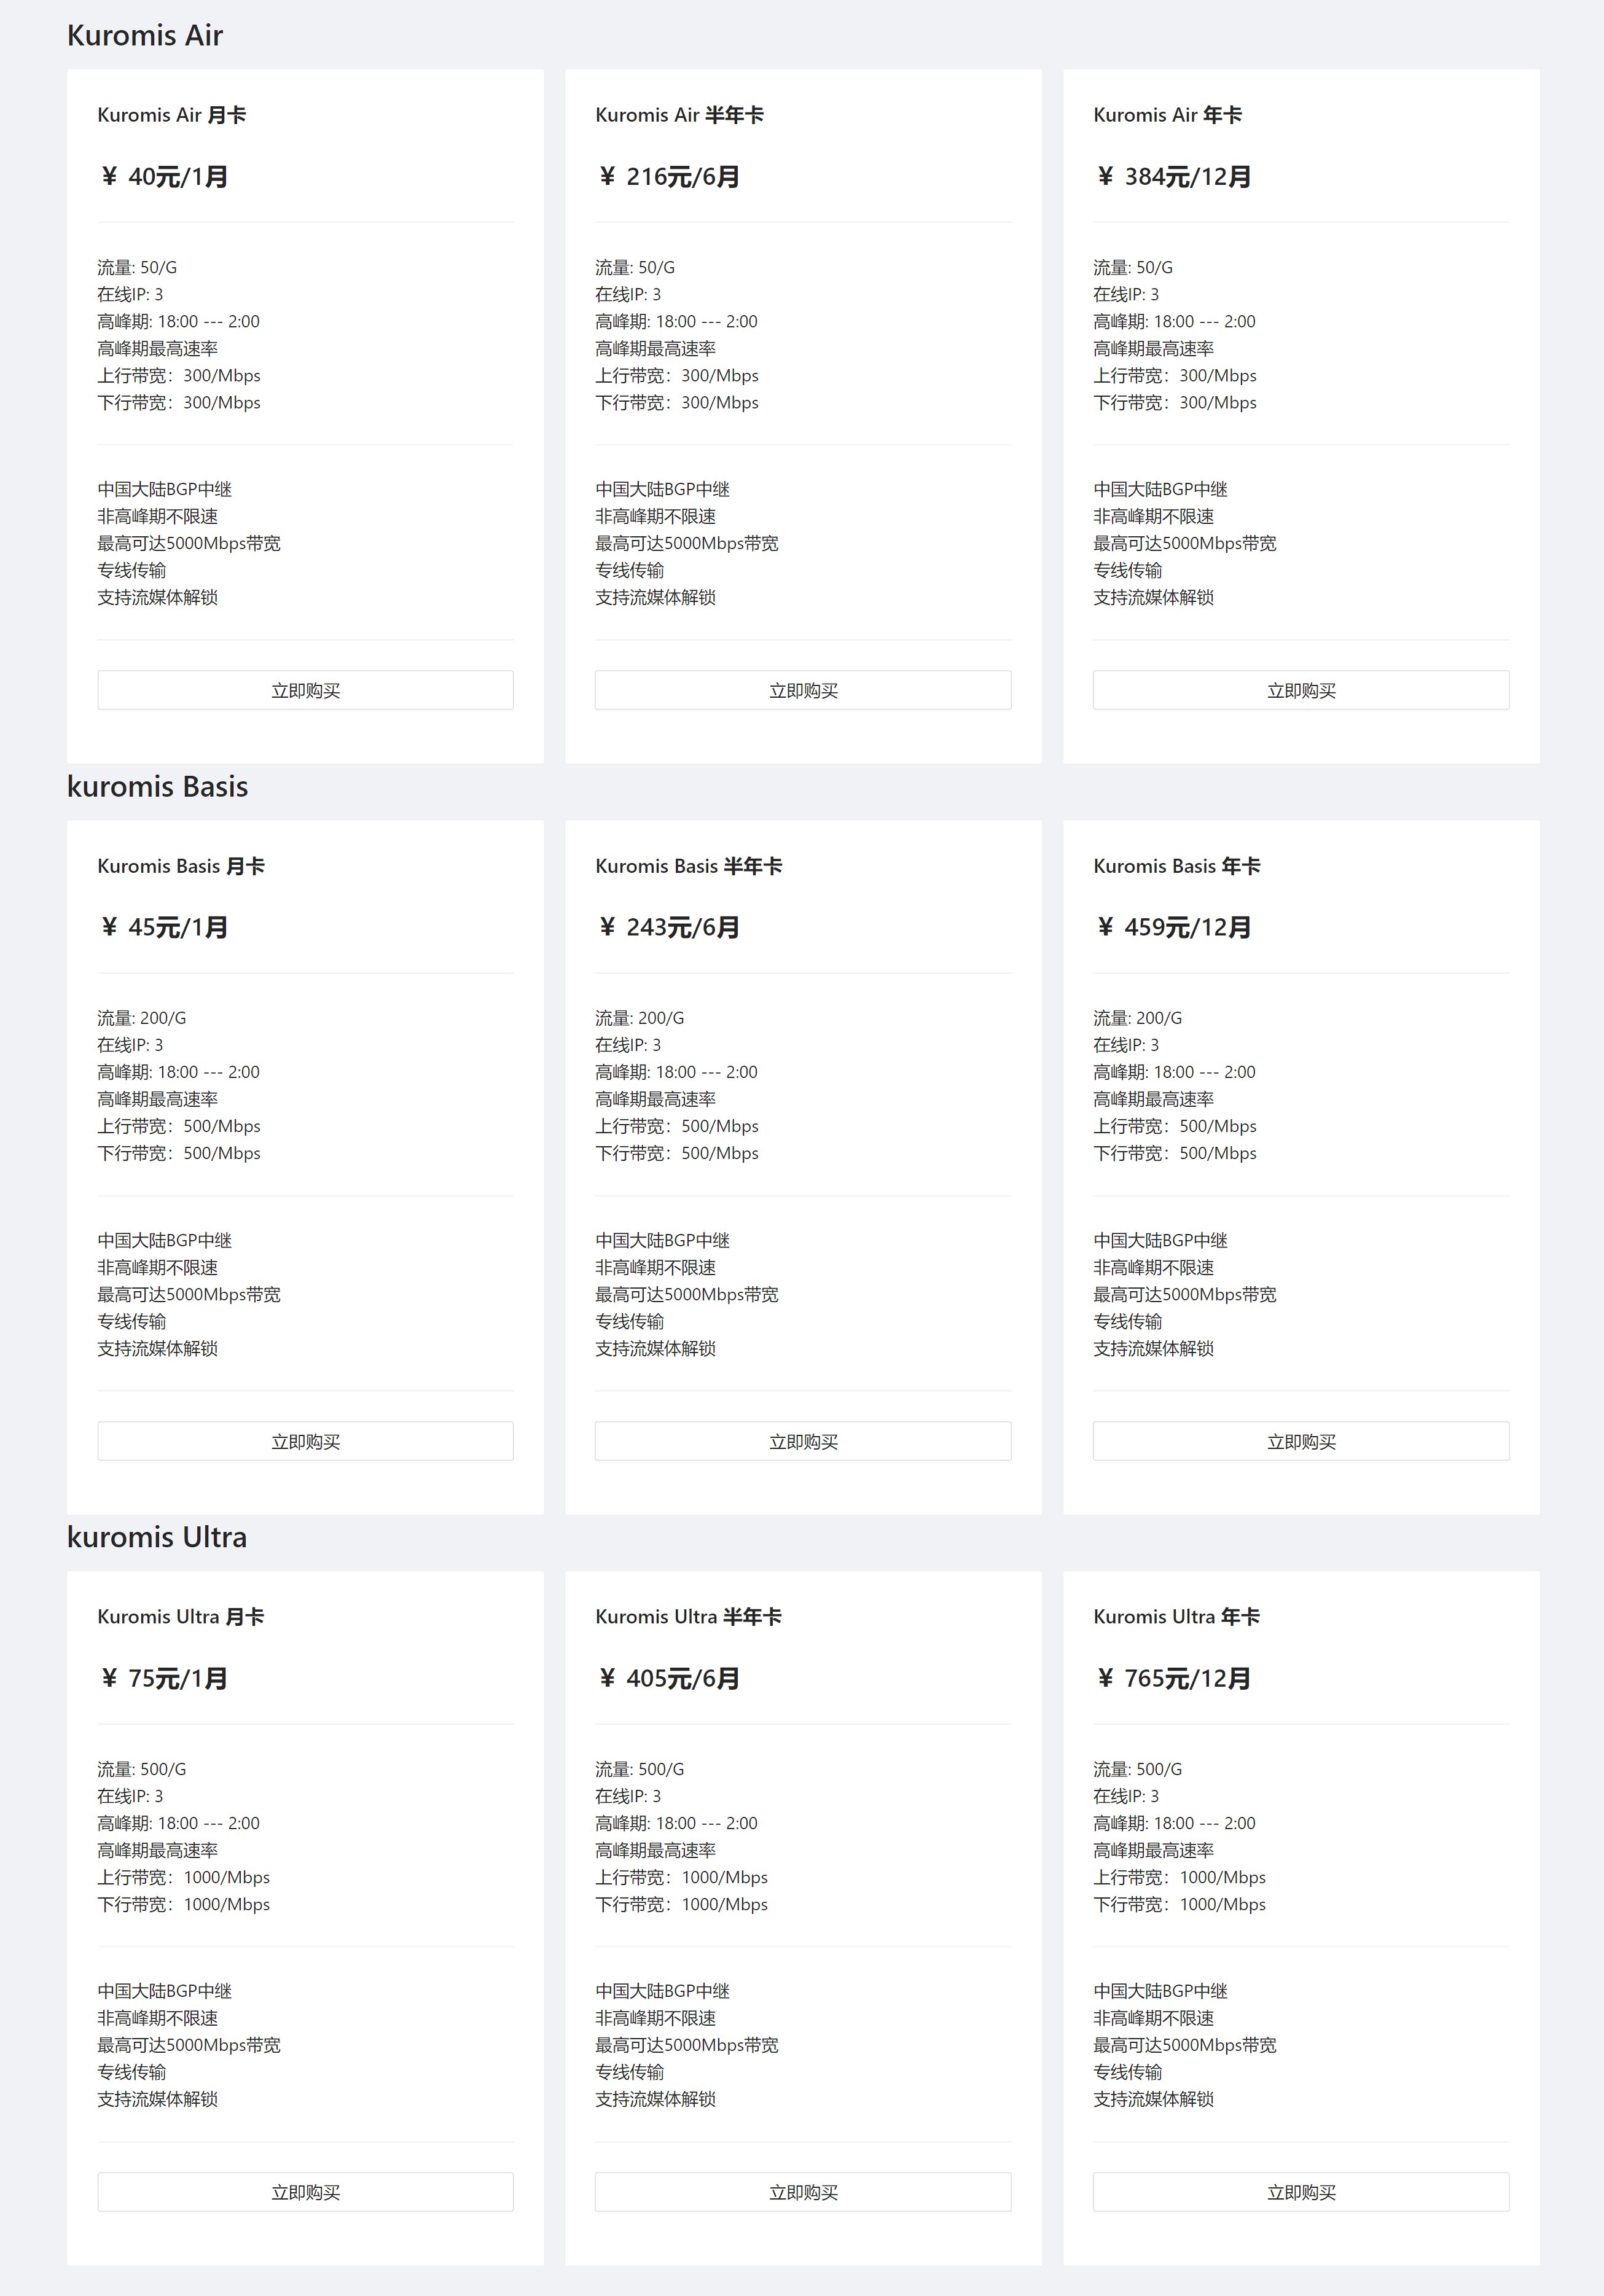
Task: Click 下行带宽: 500/Mbps in Basis 半年卡 card
Action: 677,1153
